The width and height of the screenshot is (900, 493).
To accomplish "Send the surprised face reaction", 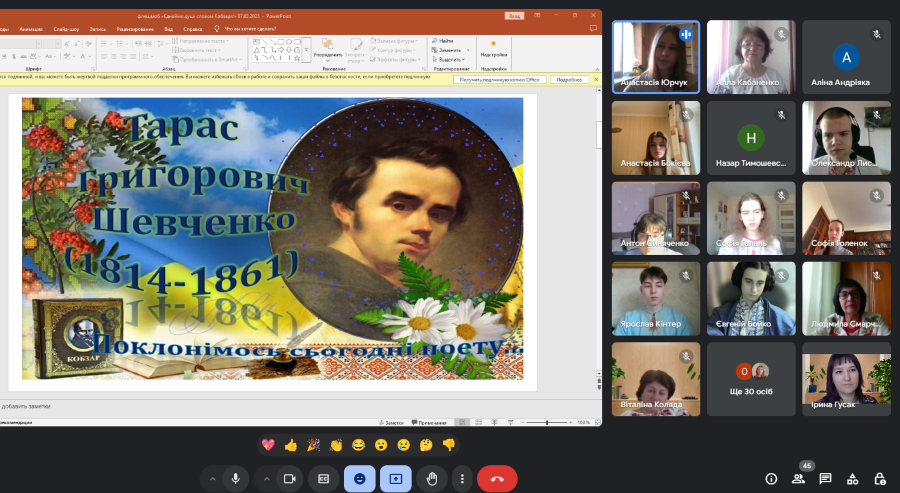I will pos(381,445).
